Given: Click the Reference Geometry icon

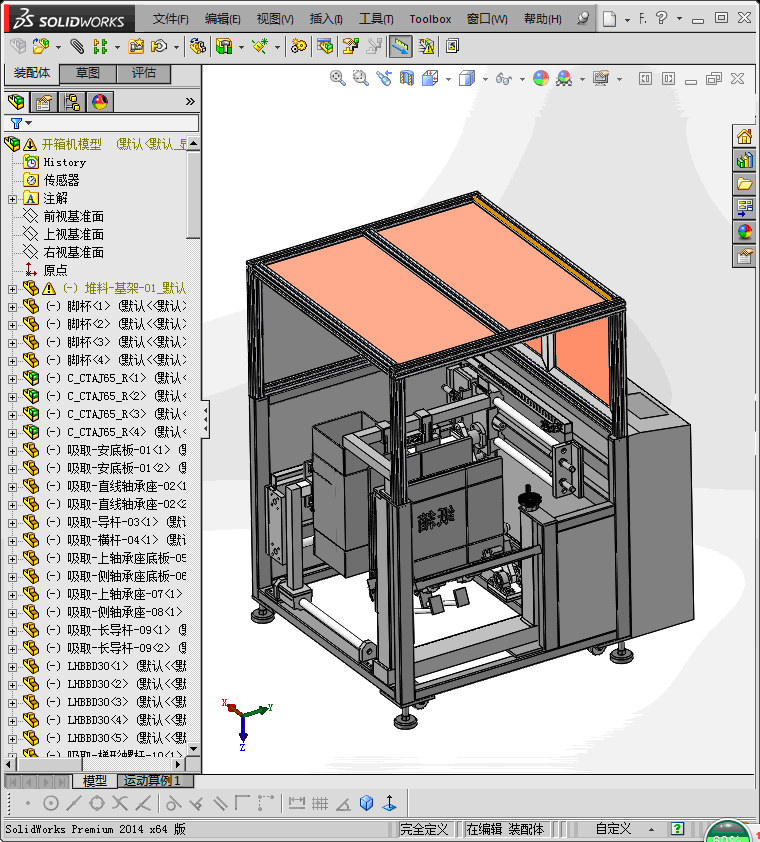Looking at the screenshot, I should tap(260, 47).
